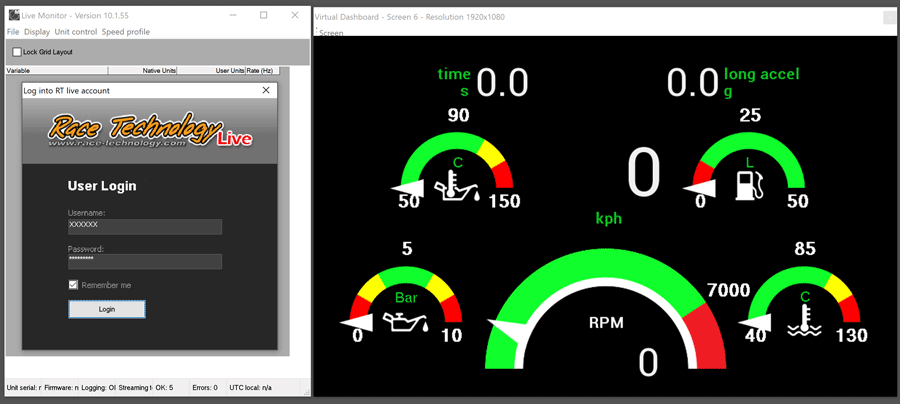Maximize the Live Monitor window

point(263,16)
